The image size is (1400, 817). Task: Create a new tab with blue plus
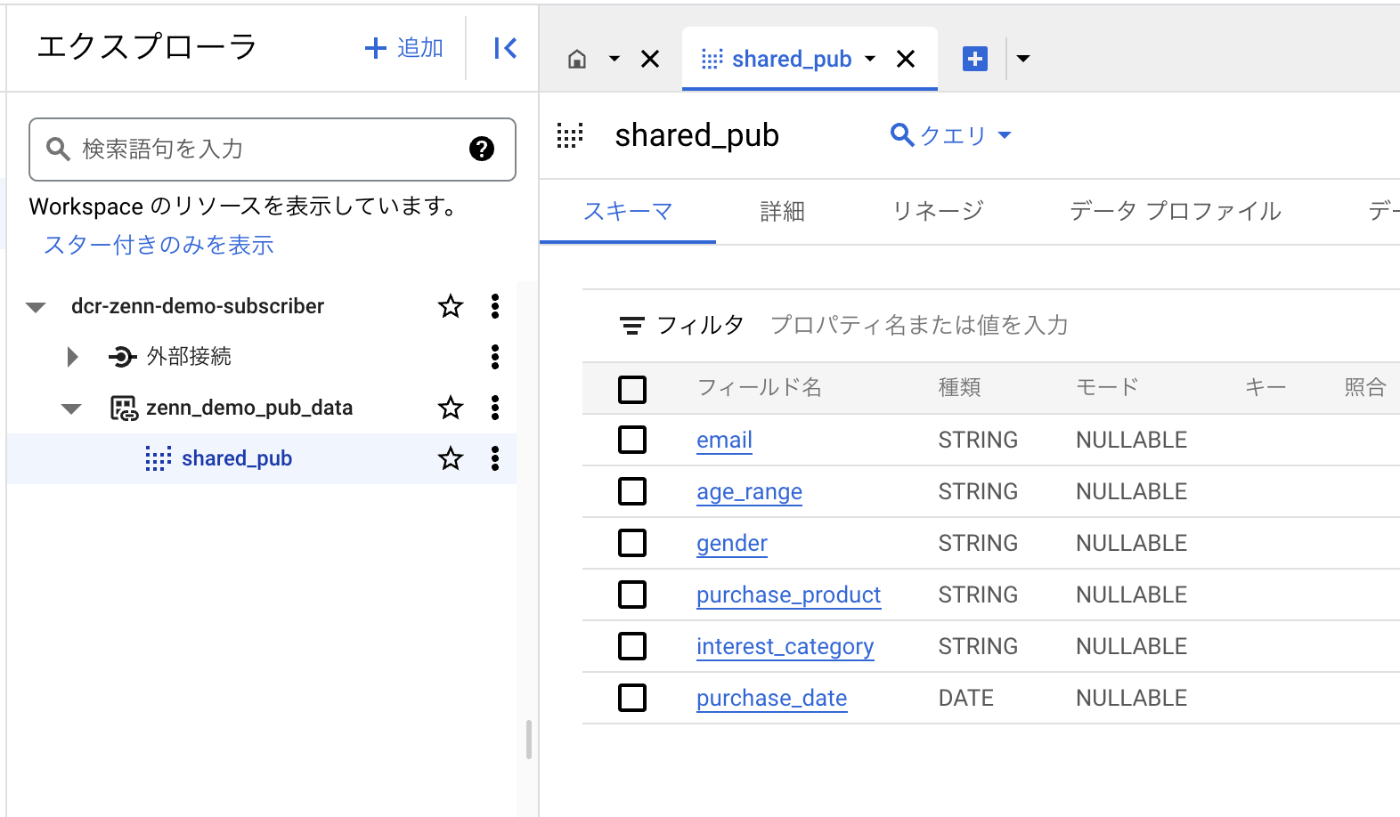tap(975, 59)
